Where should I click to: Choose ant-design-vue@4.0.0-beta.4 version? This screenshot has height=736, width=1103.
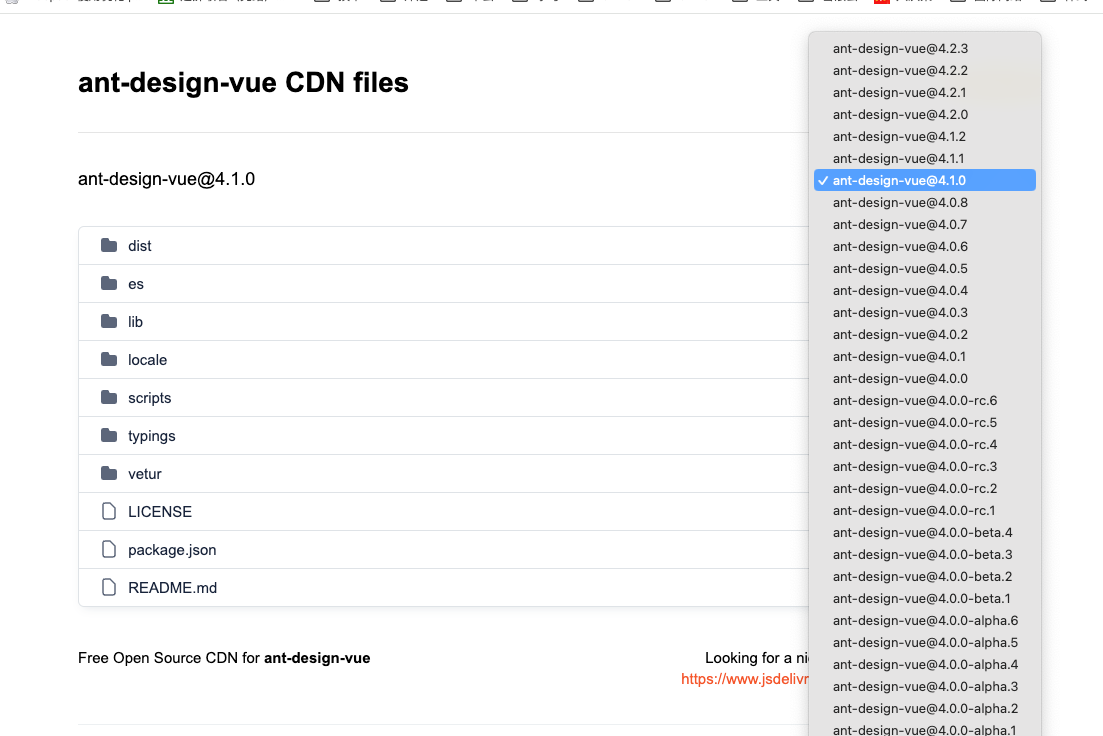point(924,533)
